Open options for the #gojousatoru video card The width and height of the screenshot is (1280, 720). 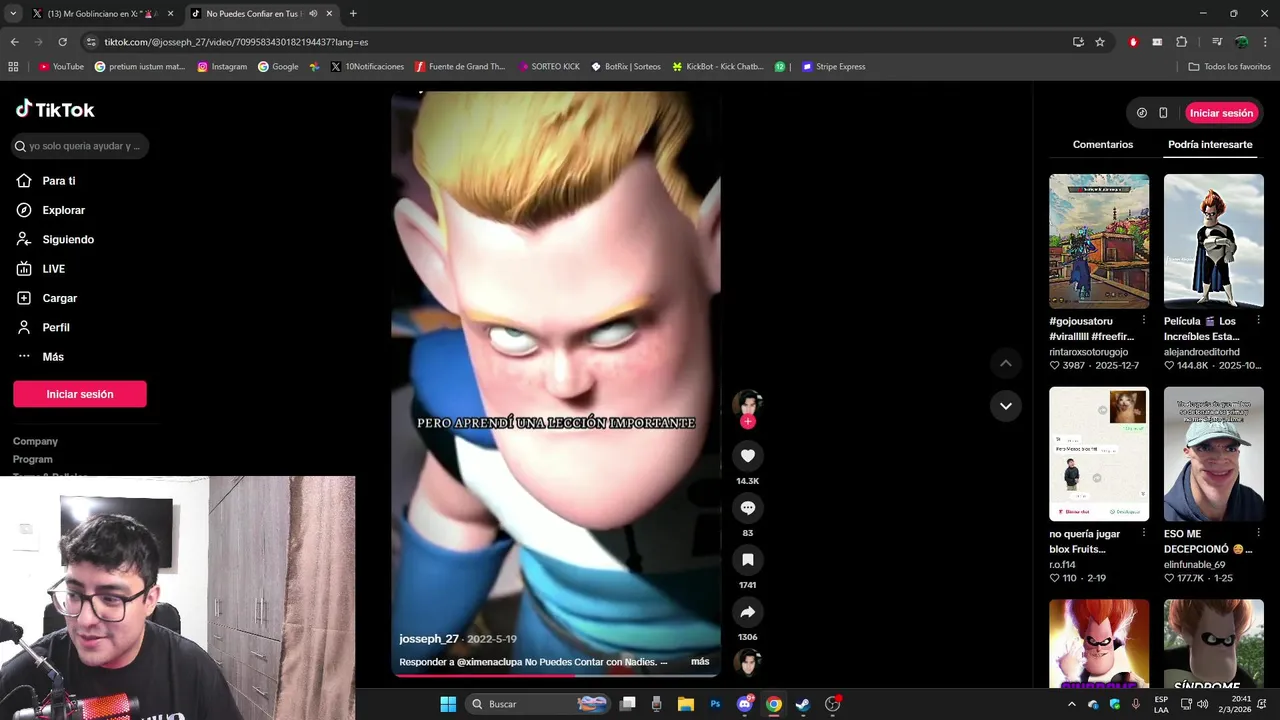(x=1144, y=320)
